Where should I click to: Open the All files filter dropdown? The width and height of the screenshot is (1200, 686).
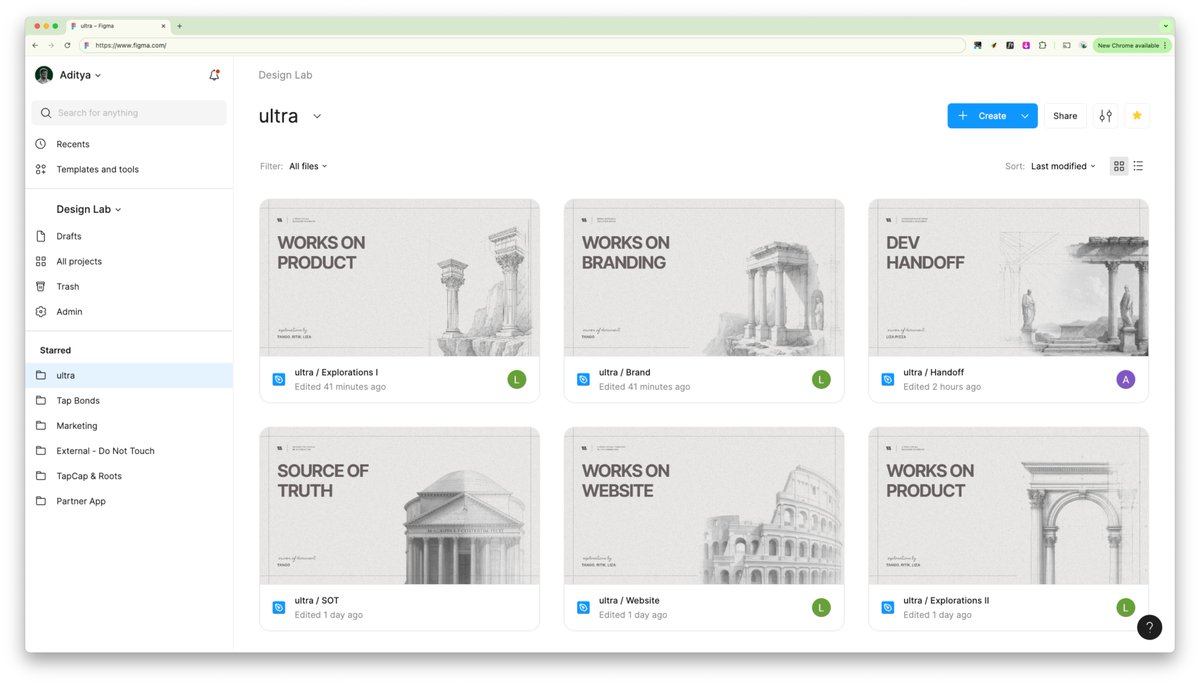[x=308, y=166]
